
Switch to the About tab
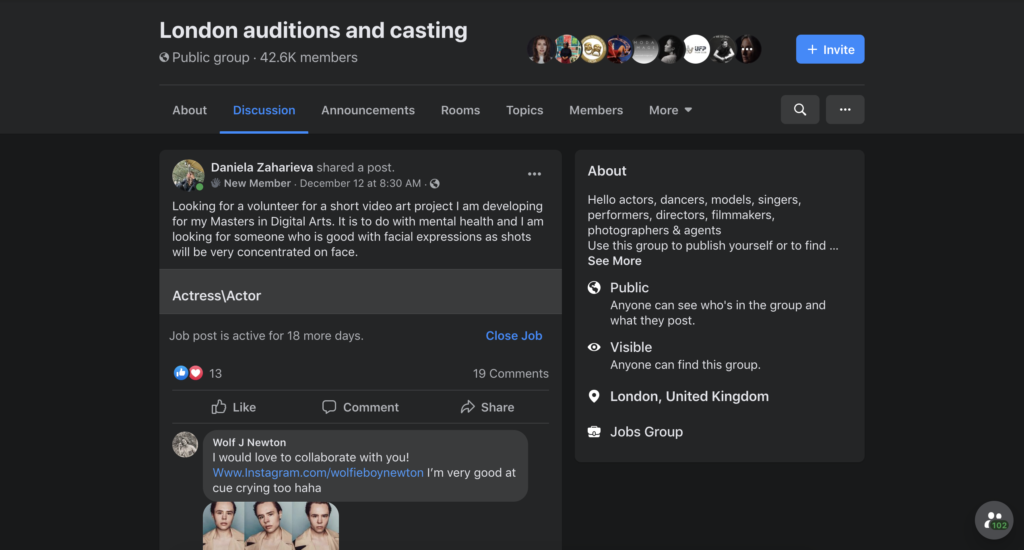tap(189, 110)
